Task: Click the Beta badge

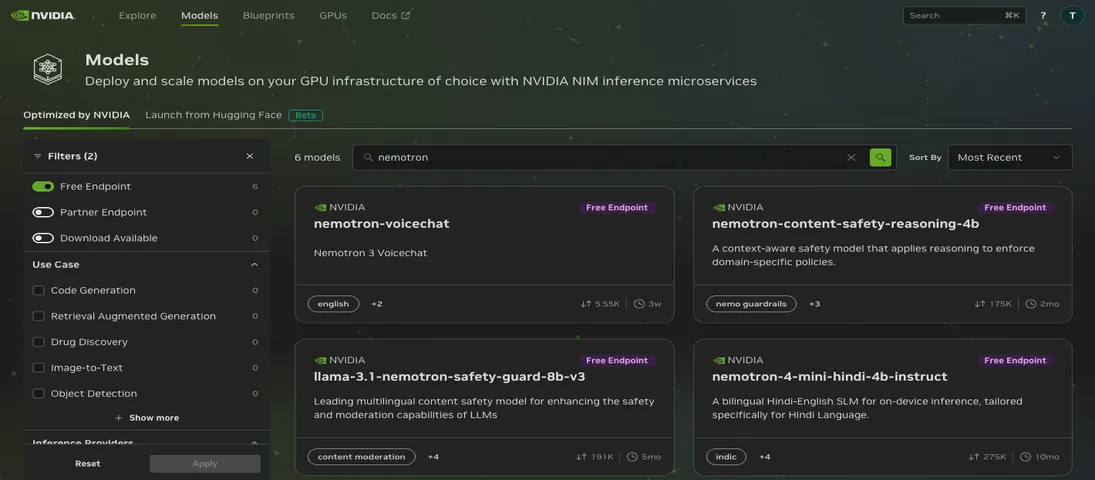Action: click(305, 115)
